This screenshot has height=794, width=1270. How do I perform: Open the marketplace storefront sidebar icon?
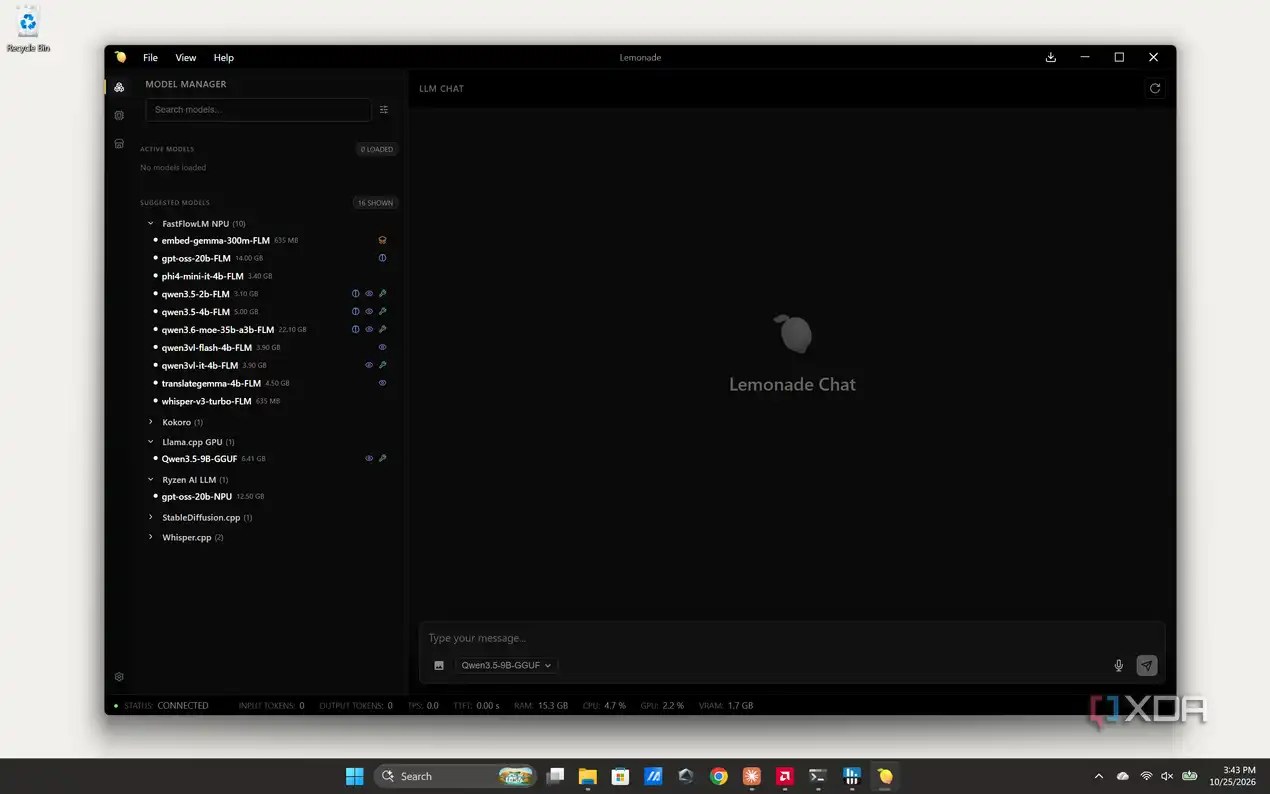pyautogui.click(x=119, y=144)
